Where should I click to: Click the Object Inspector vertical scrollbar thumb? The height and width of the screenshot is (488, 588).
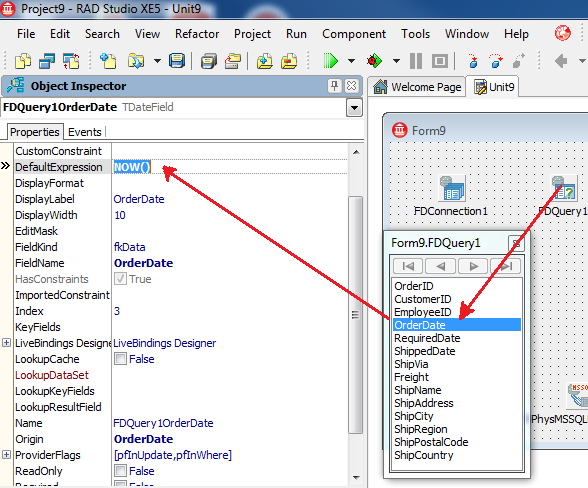356,314
